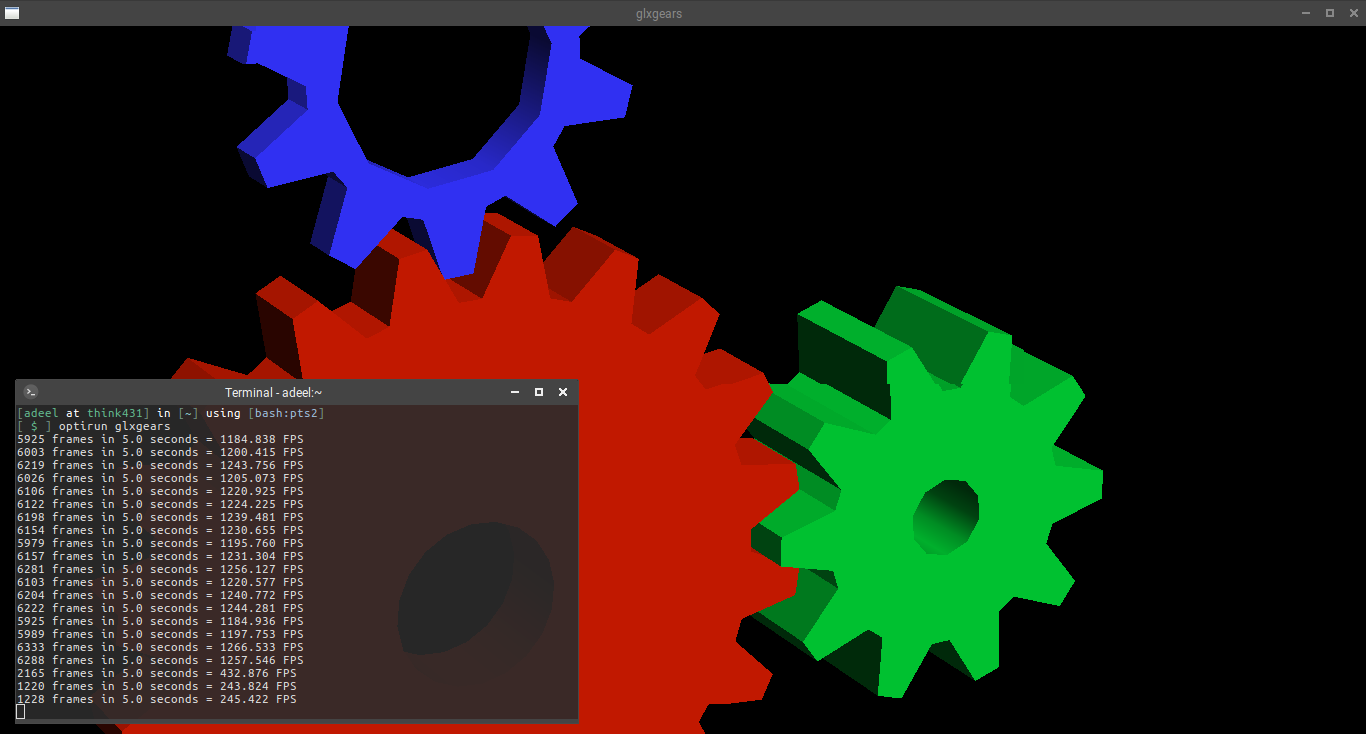This screenshot has width=1366, height=734.
Task: Minimize the glxgears window
Action: (1306, 13)
